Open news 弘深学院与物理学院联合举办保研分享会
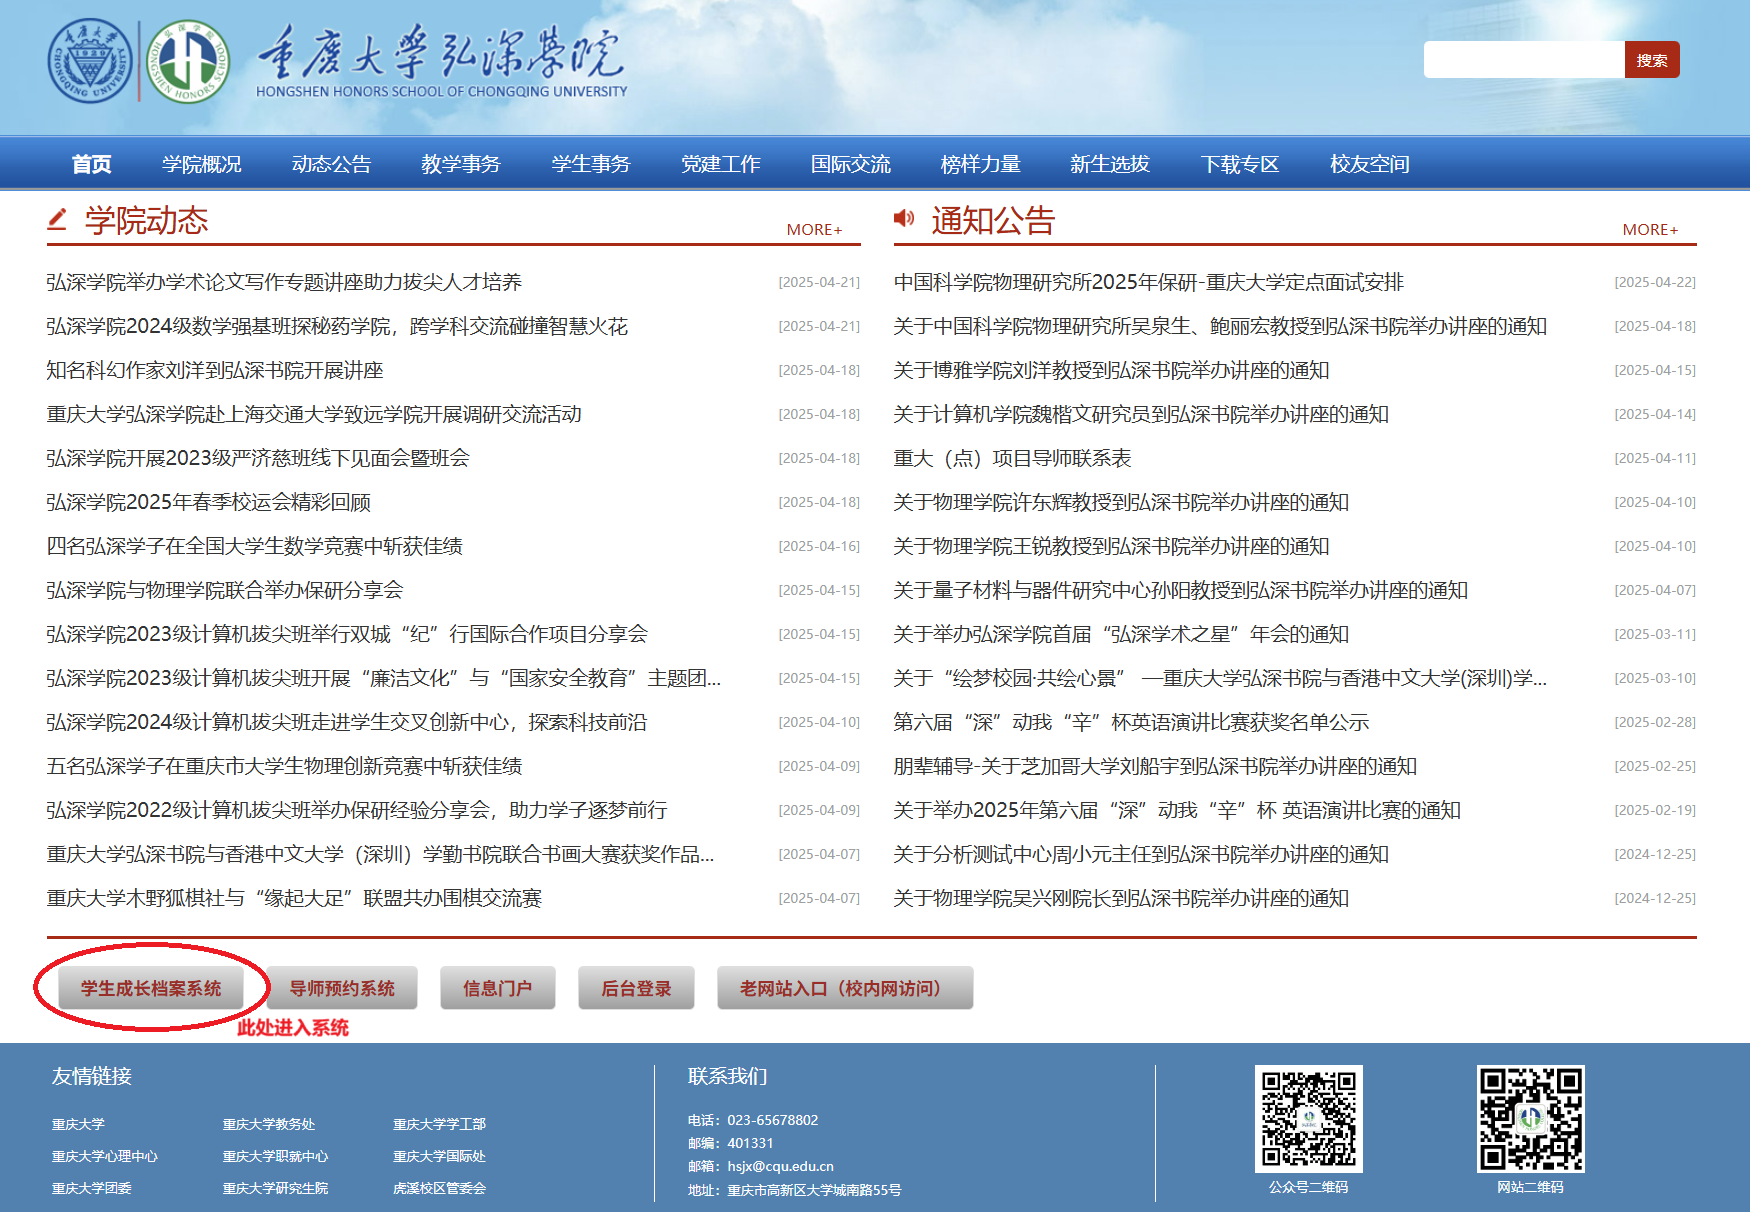 pos(225,590)
